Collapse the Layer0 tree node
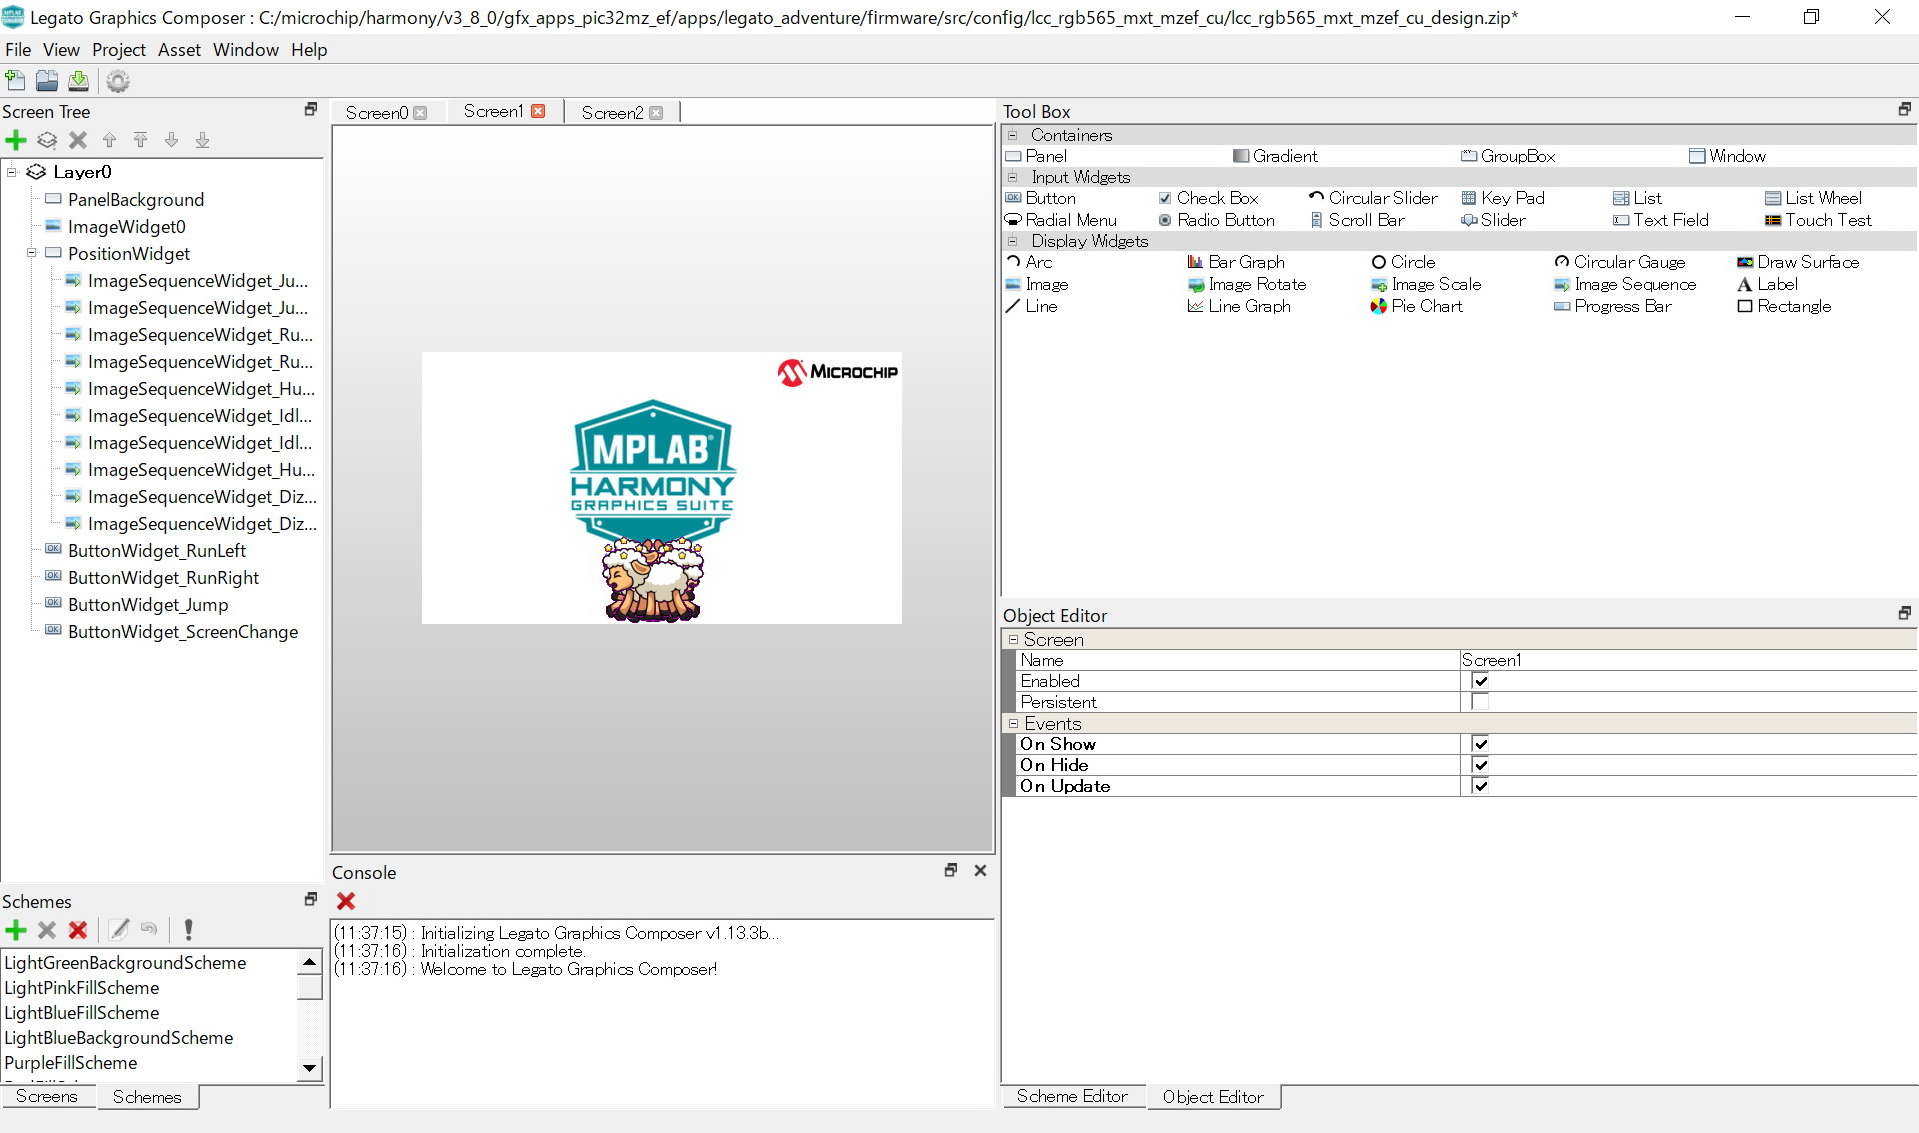Viewport: 1919px width, 1133px height. click(12, 172)
